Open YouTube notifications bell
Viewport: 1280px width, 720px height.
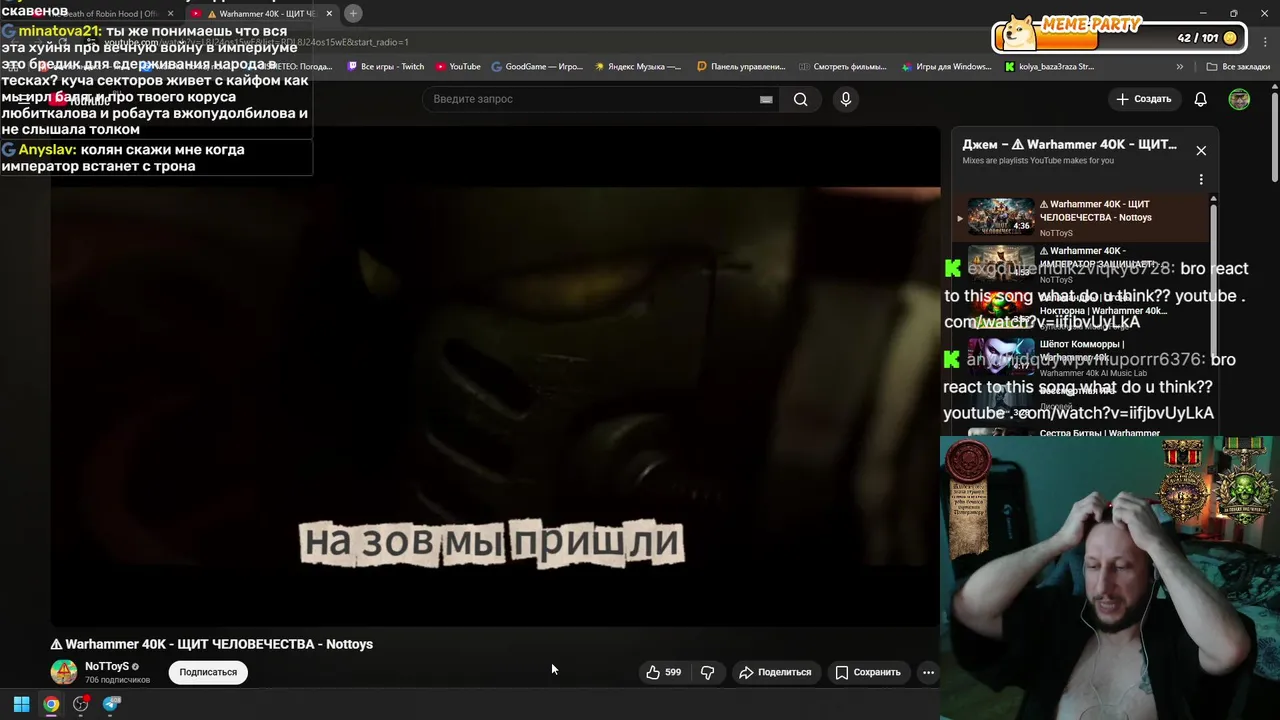1200,99
